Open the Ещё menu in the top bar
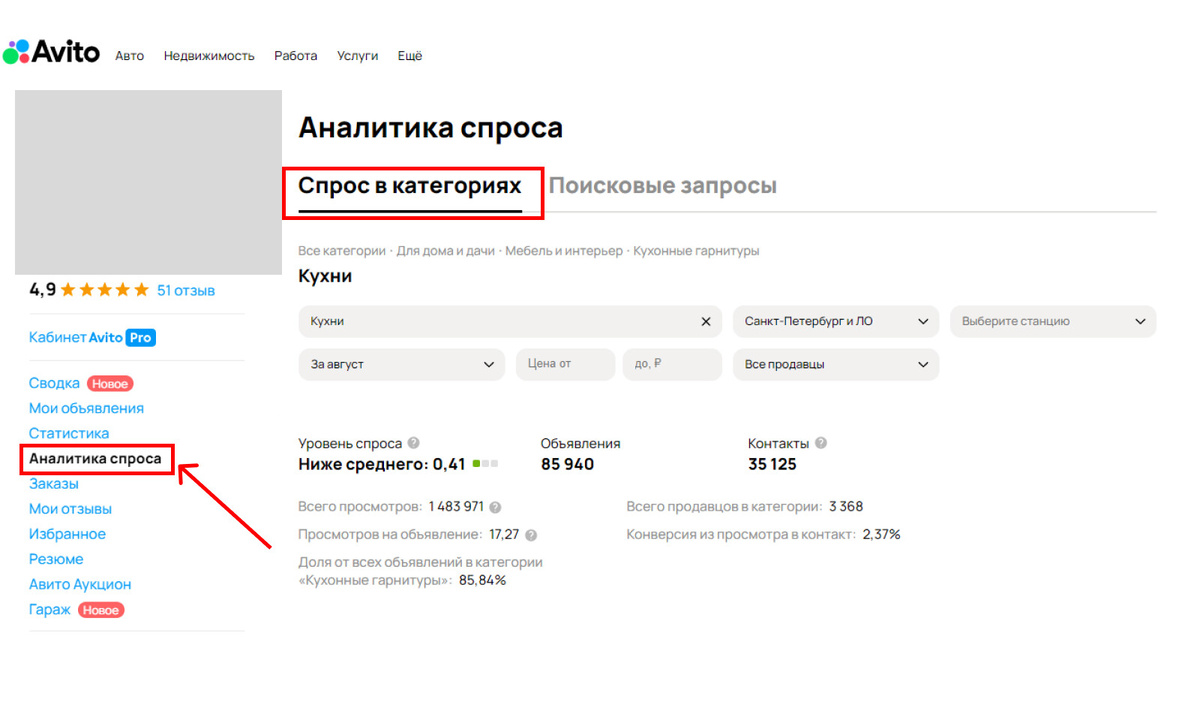 coord(410,56)
